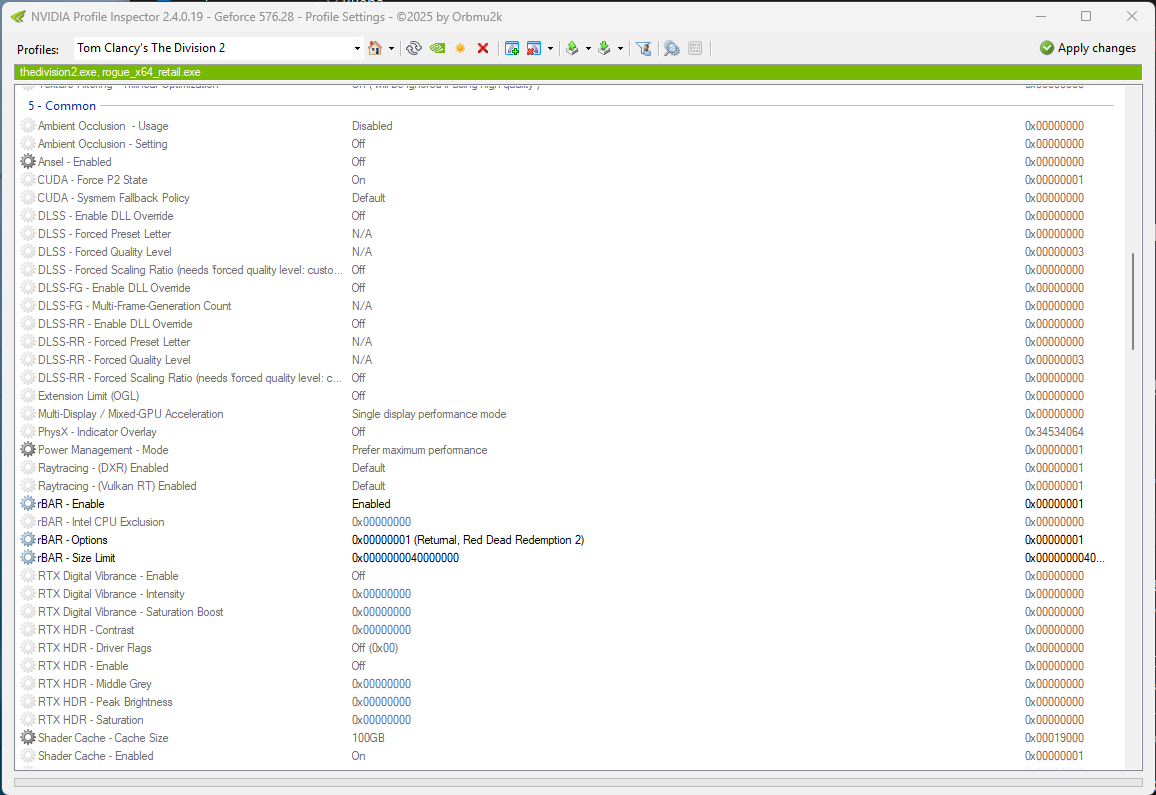Open the export profiles dropdown arrow
The height and width of the screenshot is (795, 1156).
[x=588, y=49]
